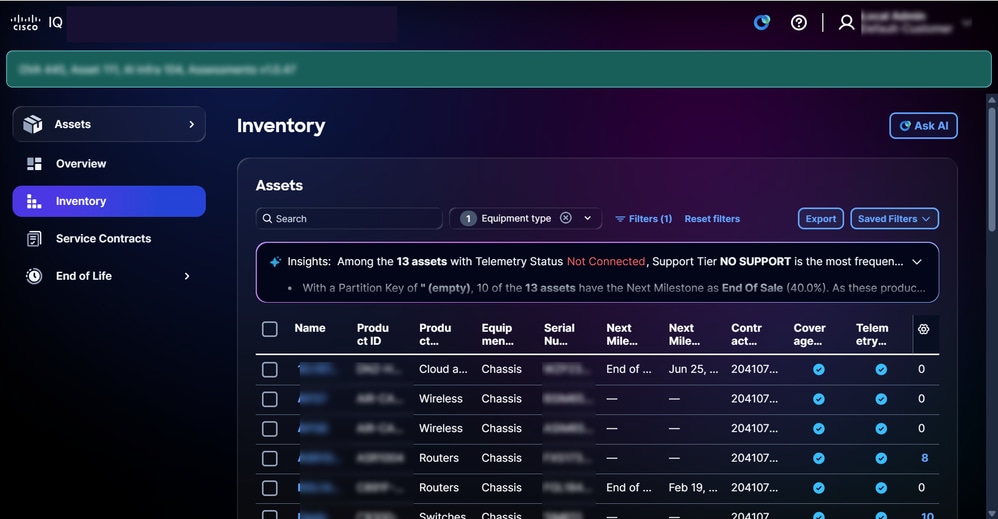
Task: Click the Overview dashboard icon
Action: (x=34, y=164)
